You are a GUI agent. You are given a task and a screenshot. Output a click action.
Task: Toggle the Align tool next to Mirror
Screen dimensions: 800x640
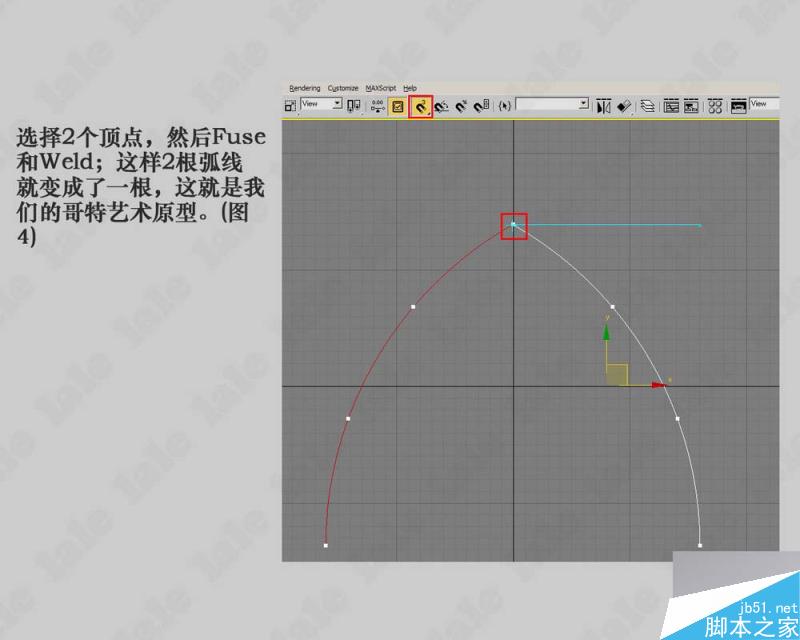[623, 104]
